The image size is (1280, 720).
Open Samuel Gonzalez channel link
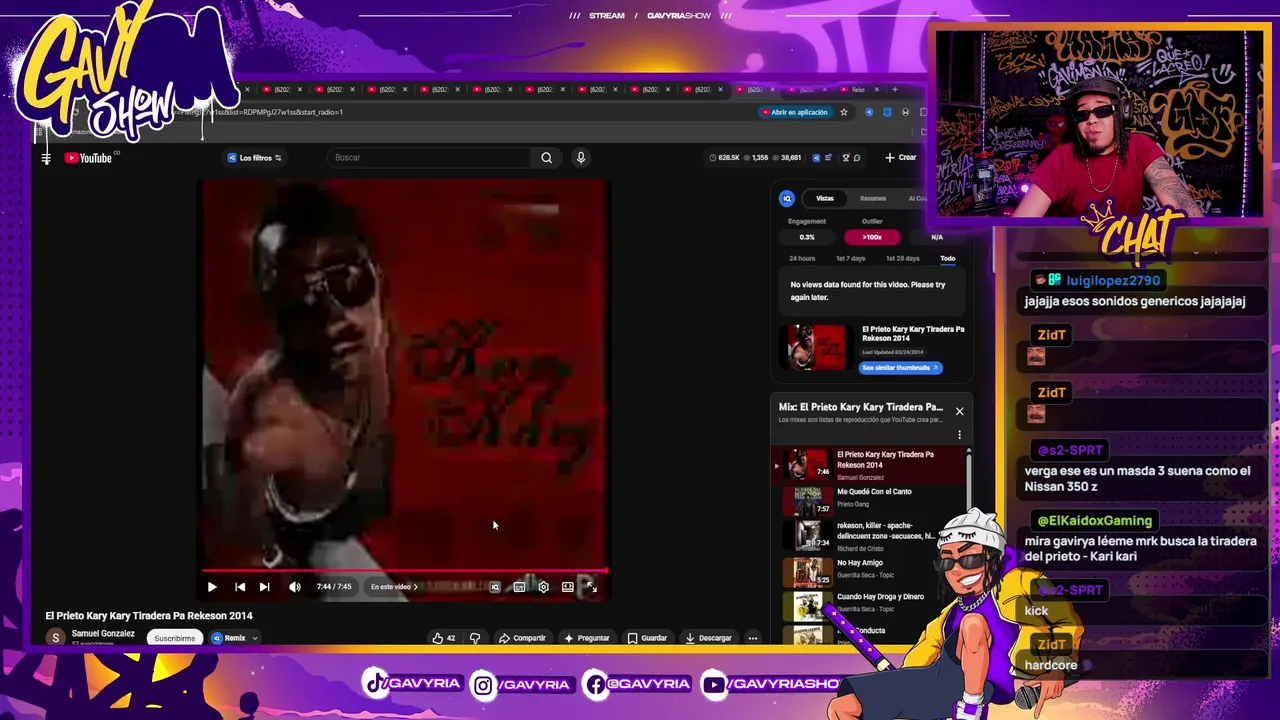103,633
